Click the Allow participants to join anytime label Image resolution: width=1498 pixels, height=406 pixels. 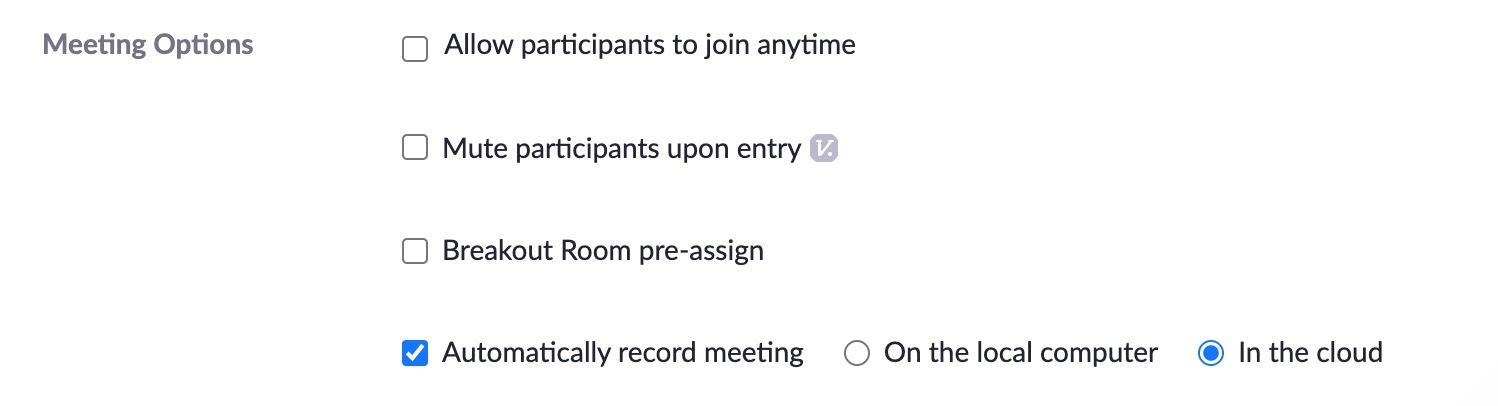(650, 45)
